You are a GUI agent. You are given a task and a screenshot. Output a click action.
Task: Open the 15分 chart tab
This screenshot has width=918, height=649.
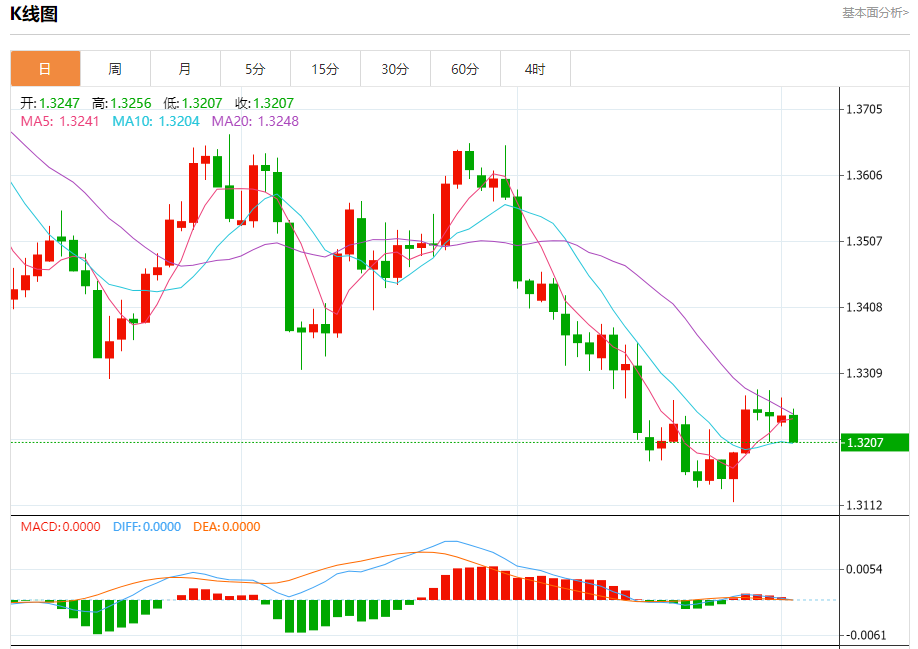(x=326, y=69)
